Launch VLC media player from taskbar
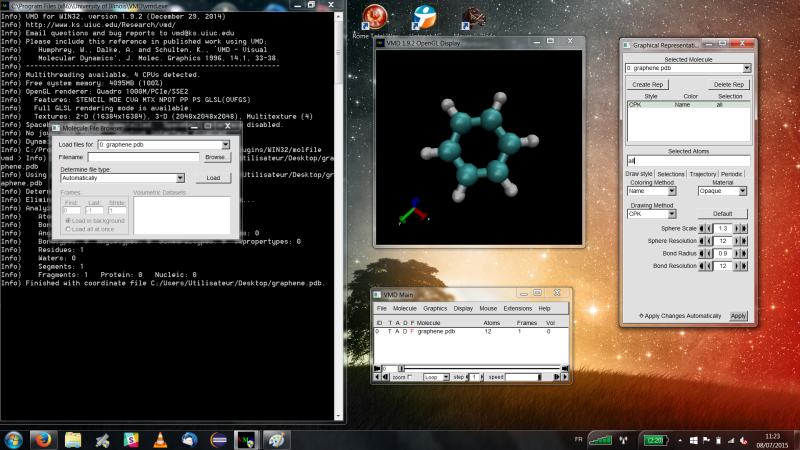 160,439
